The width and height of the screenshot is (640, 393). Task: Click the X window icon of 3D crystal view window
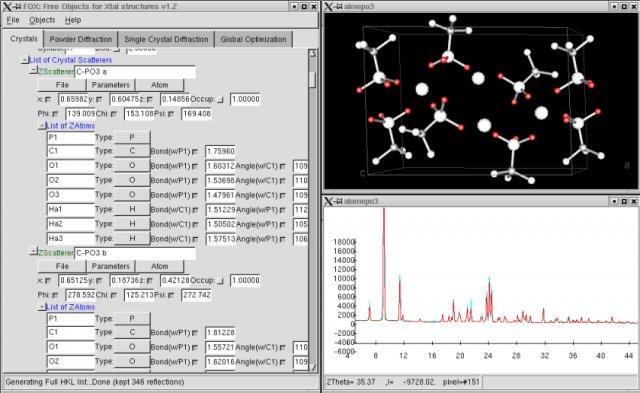coord(328,6)
